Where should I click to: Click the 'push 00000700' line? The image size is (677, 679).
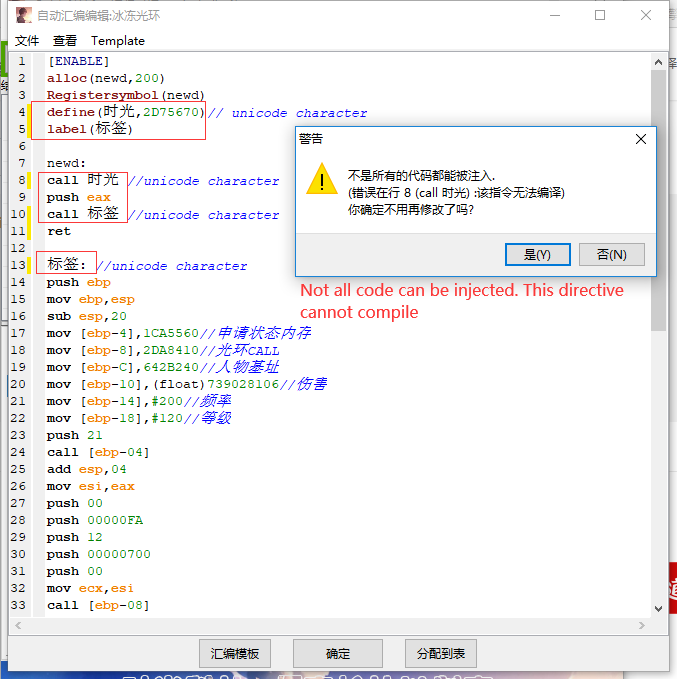tap(99, 554)
